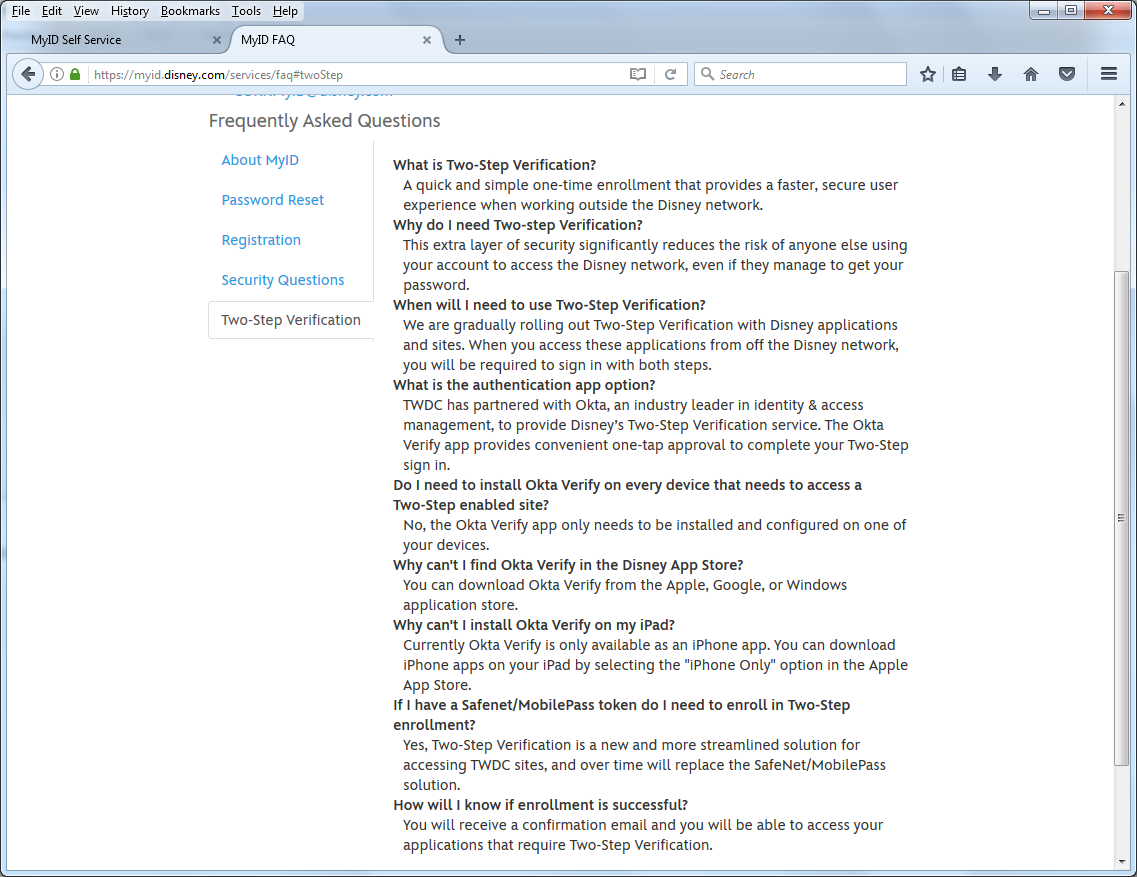The width and height of the screenshot is (1137, 877).
Task: Open the History menu
Action: [x=130, y=11]
